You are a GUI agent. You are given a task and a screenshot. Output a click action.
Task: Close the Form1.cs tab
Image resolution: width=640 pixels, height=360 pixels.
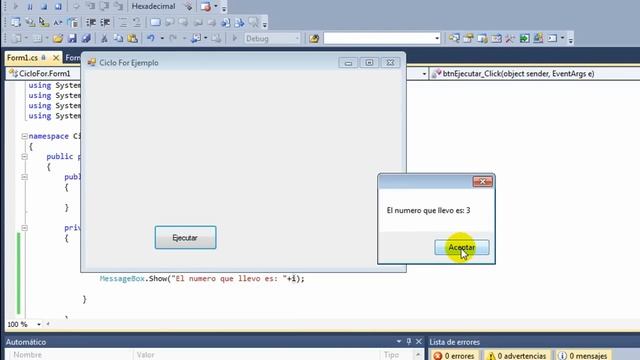point(56,58)
